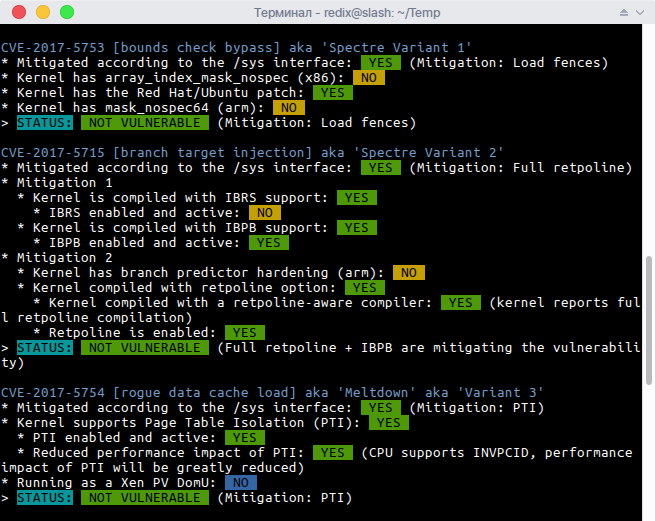The width and height of the screenshot is (655, 521).
Task: Click the eject-style arrow icon in title bar
Action: click(x=624, y=13)
